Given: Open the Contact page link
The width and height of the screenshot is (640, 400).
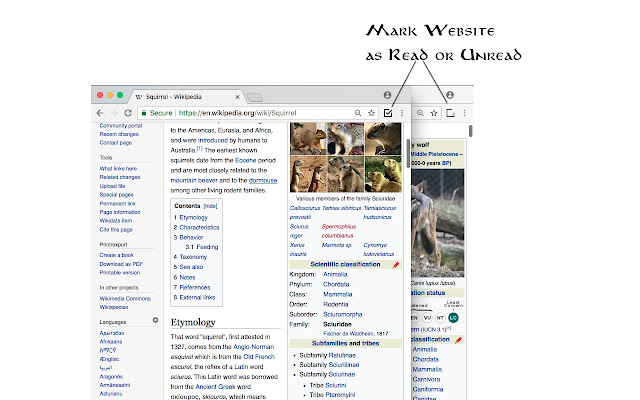Looking at the screenshot, I should [116, 143].
